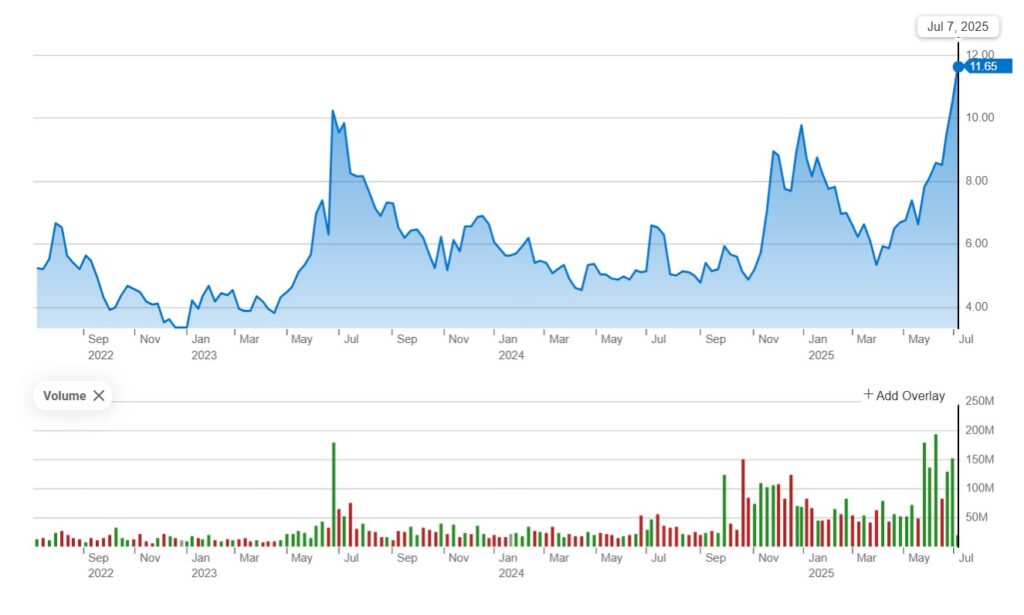Click the tall red volume bar near 150M in October 2024
The image size is (1024, 615).
point(743,502)
